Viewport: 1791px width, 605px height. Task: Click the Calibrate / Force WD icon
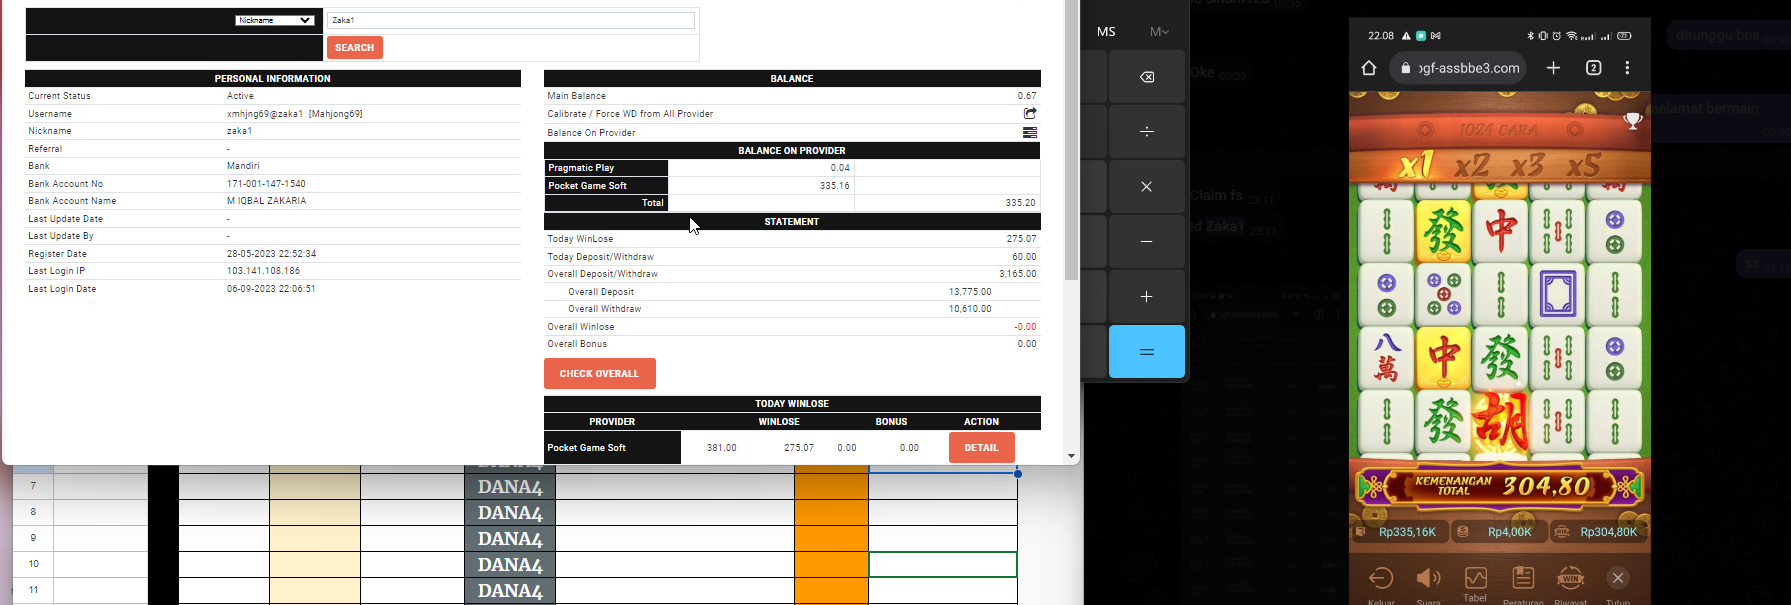1030,113
